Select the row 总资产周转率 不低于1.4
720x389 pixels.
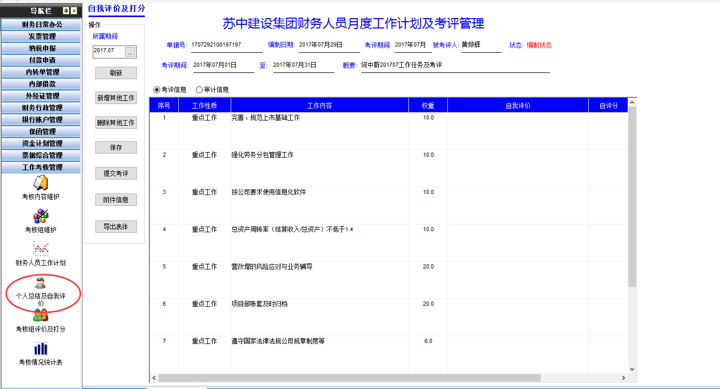pos(388,242)
